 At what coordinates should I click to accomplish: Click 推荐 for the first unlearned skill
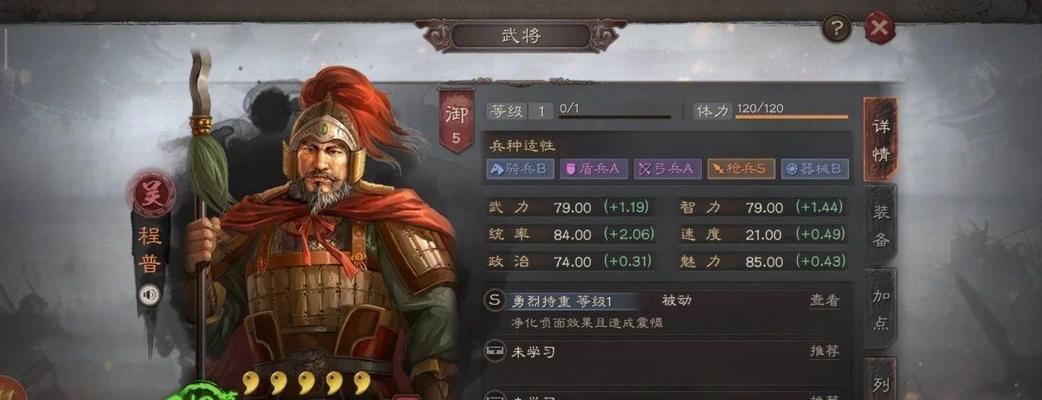pyautogui.click(x=824, y=352)
